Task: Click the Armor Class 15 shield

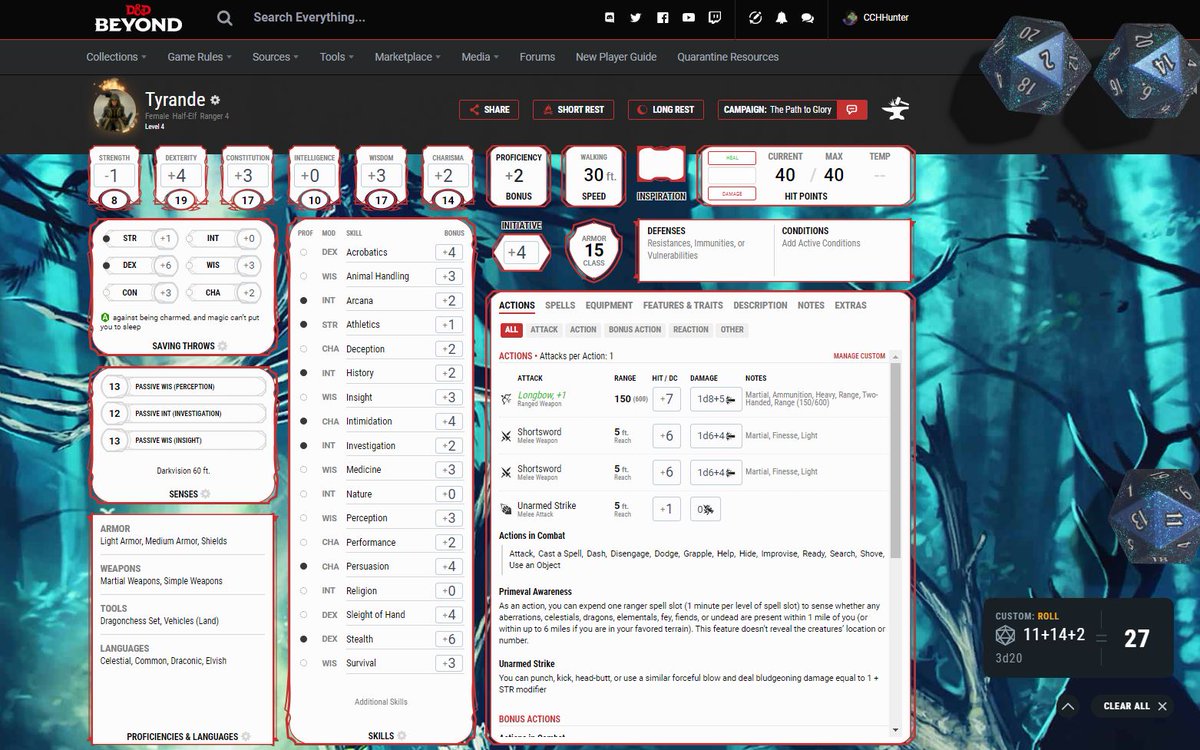Action: (x=594, y=251)
